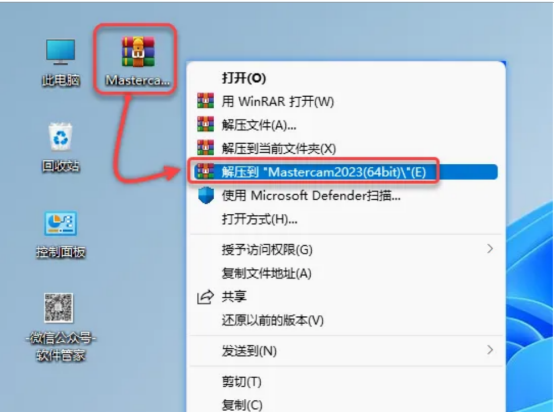Expand the 授予访问权限(G) submenu arrow
This screenshot has height=412, width=554.
(x=490, y=249)
